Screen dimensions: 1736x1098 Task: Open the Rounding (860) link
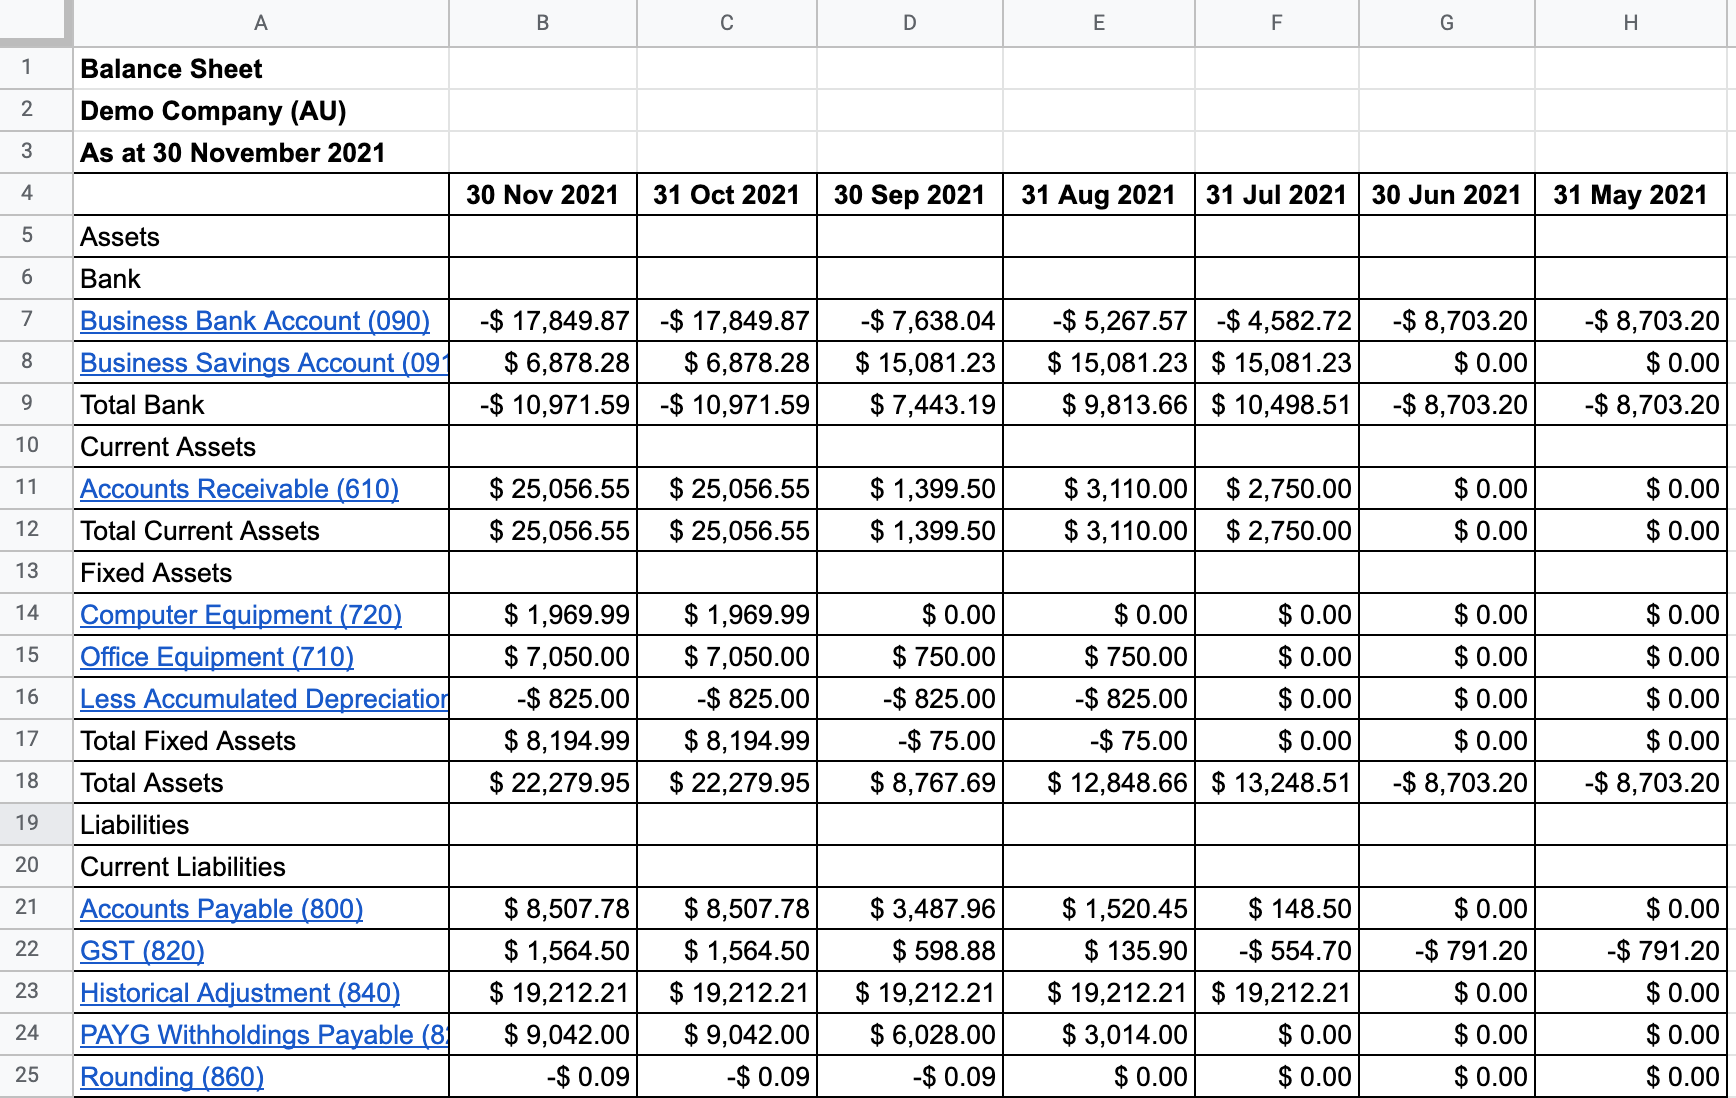pos(172,1077)
